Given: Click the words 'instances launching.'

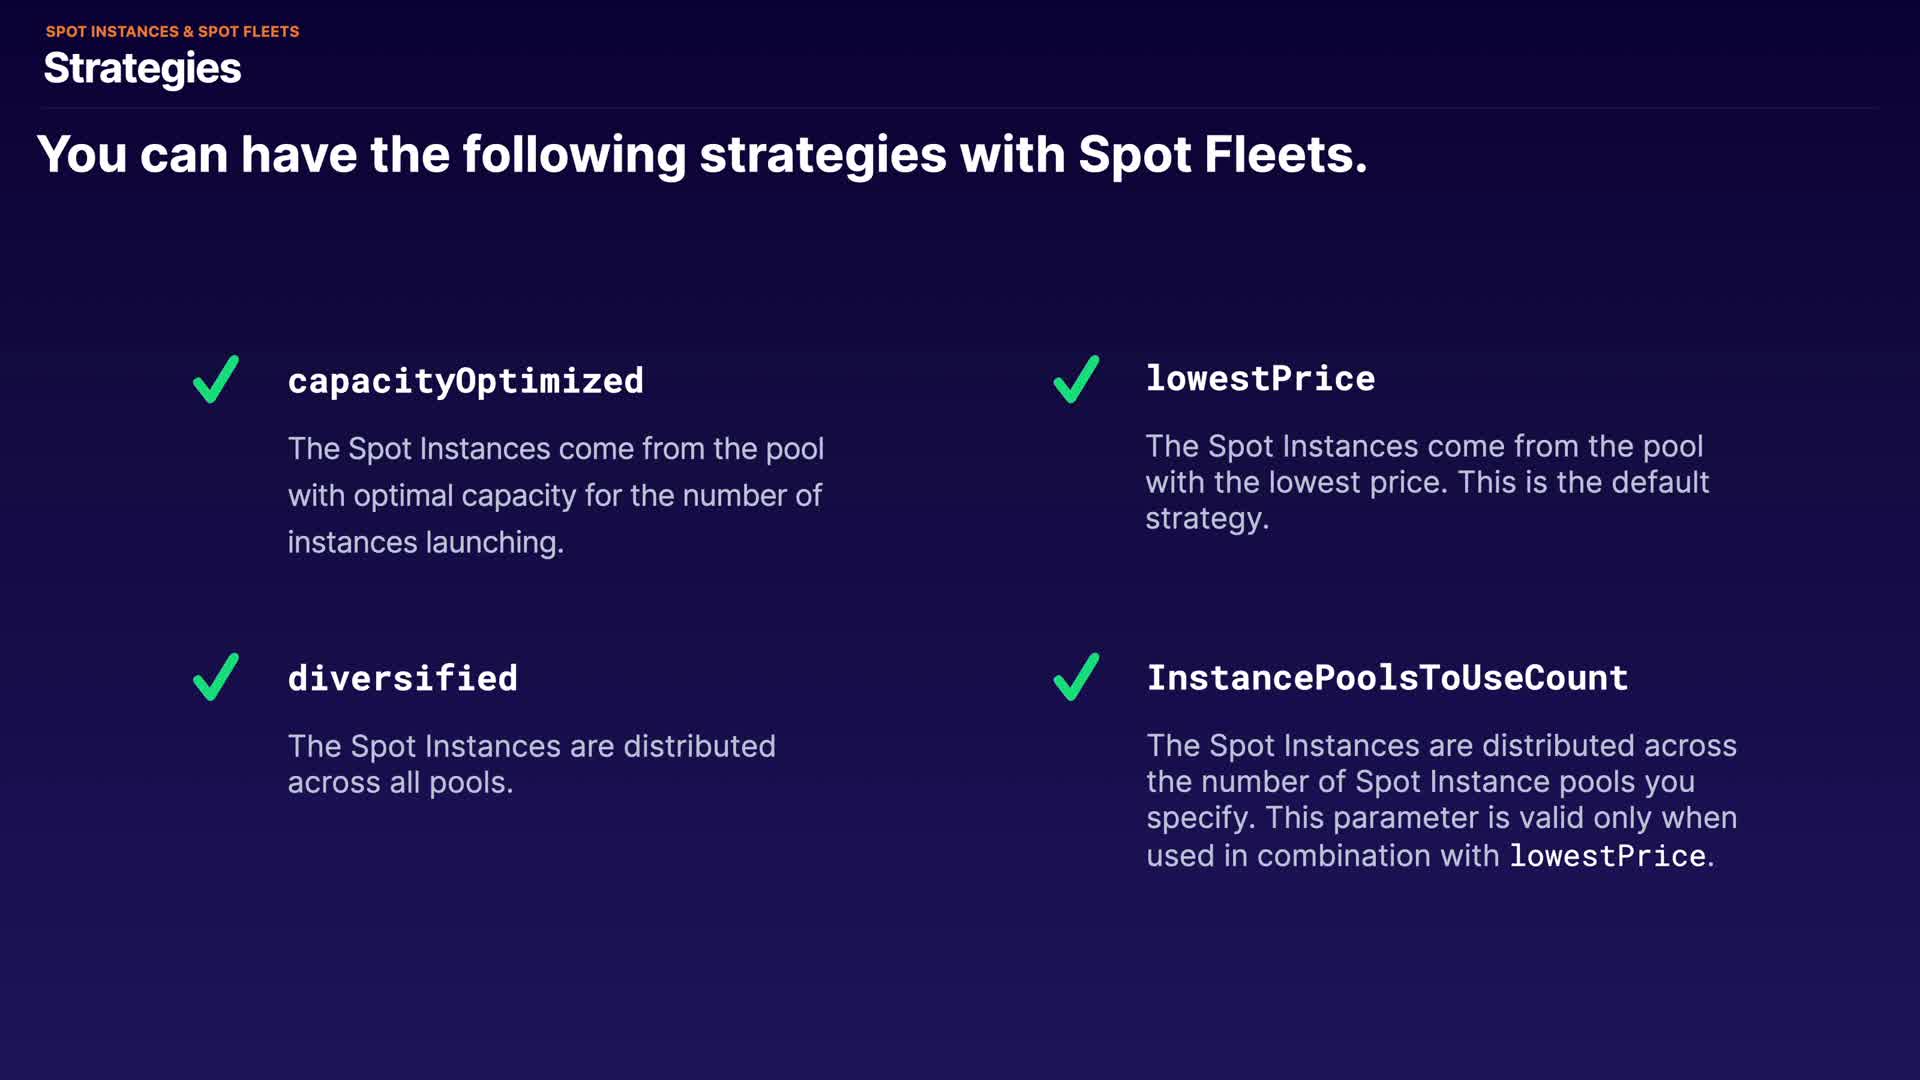Looking at the screenshot, I should tap(426, 543).
